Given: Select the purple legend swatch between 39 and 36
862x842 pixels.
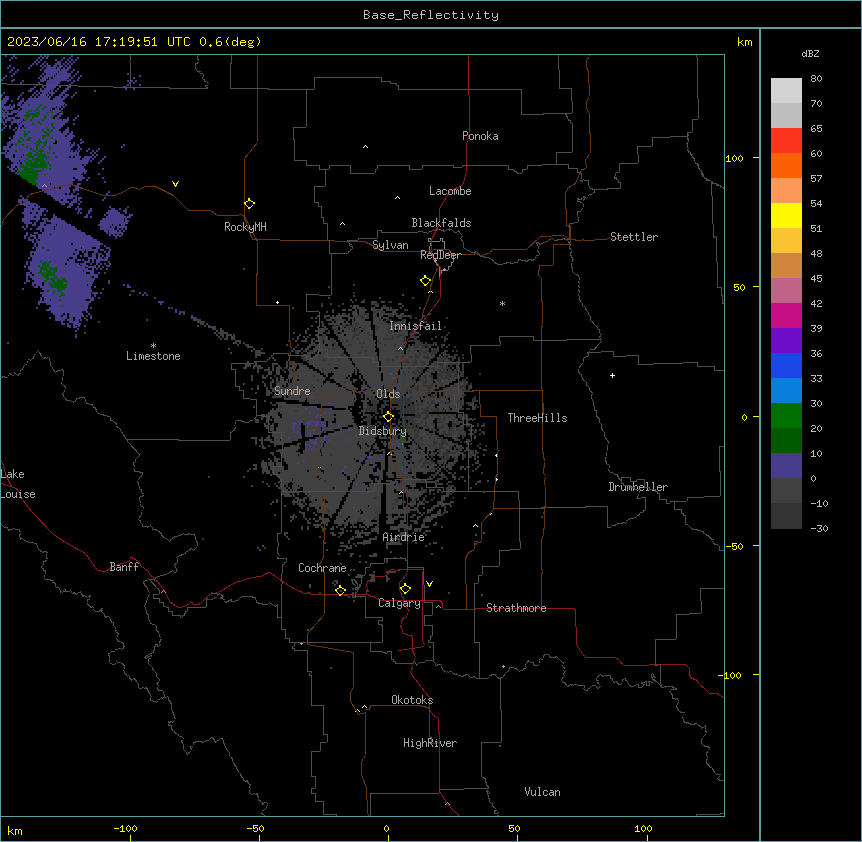Looking at the screenshot, I should point(786,341).
